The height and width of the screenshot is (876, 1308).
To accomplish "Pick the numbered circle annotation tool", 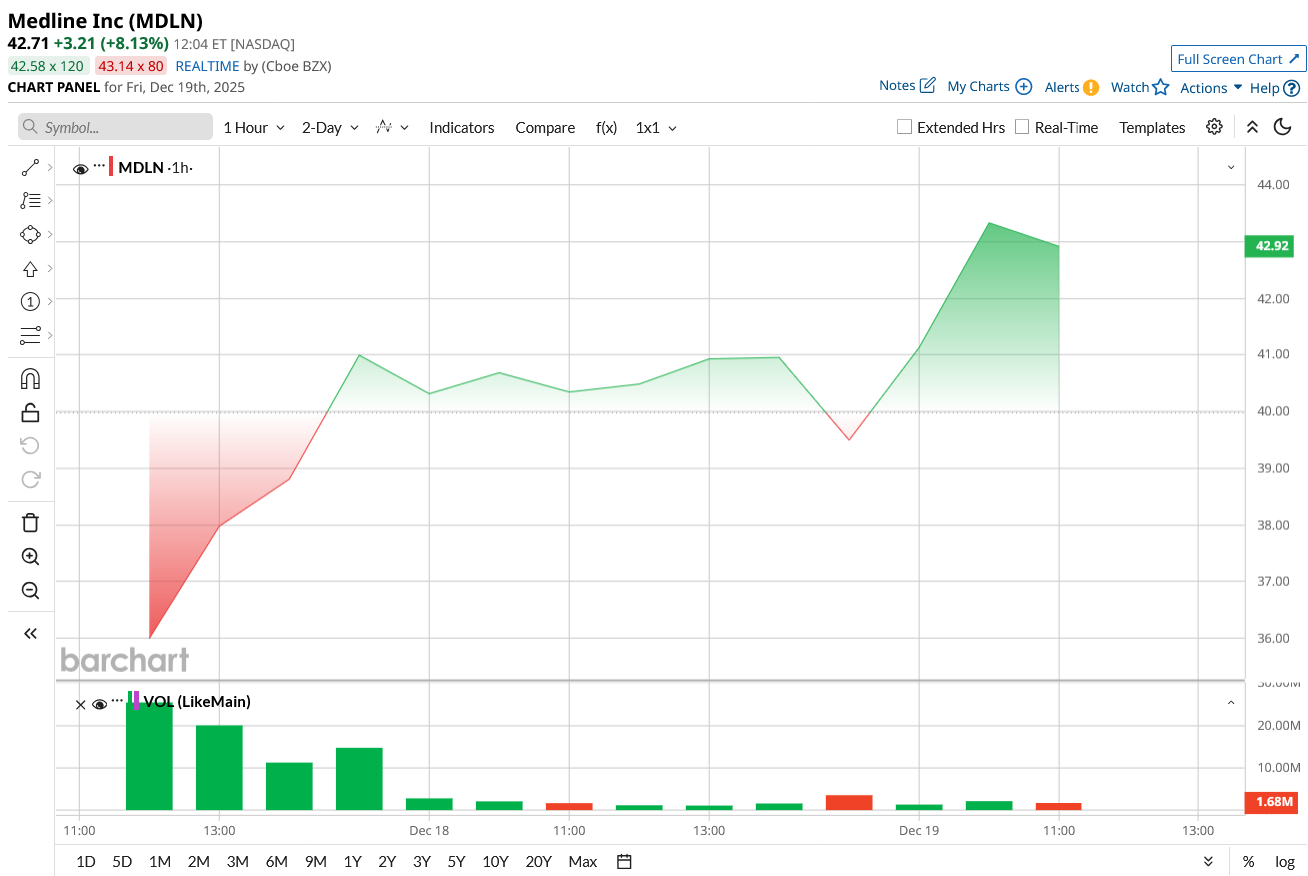I will coord(30,301).
